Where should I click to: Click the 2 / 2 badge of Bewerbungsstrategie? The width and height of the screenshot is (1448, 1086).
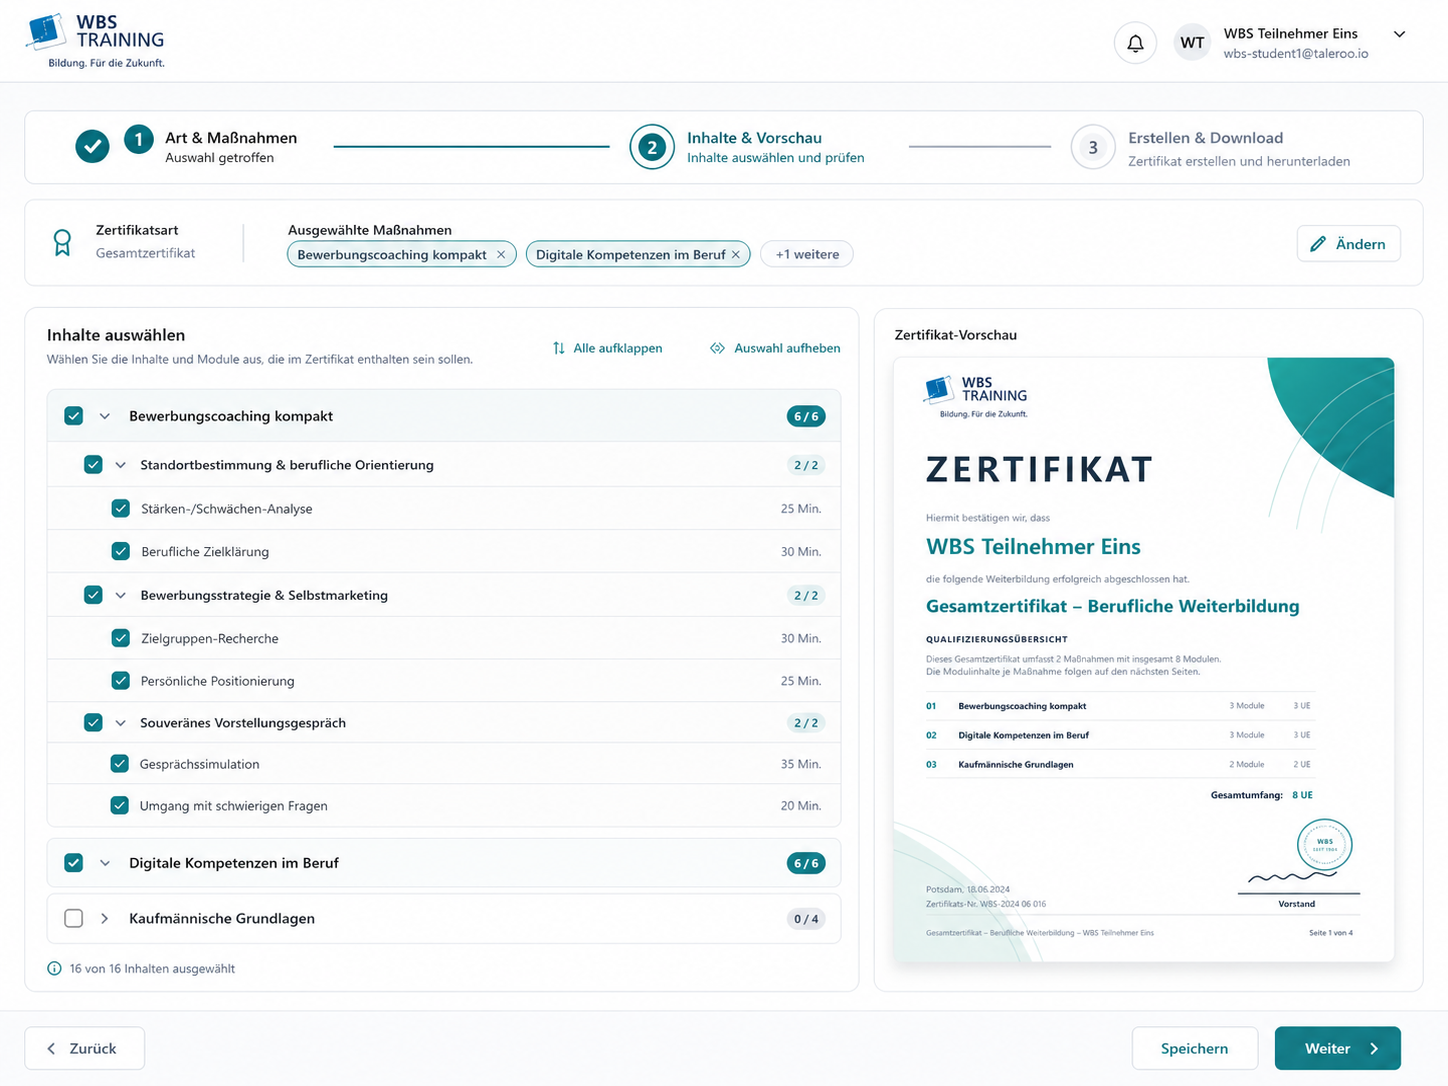click(x=806, y=595)
